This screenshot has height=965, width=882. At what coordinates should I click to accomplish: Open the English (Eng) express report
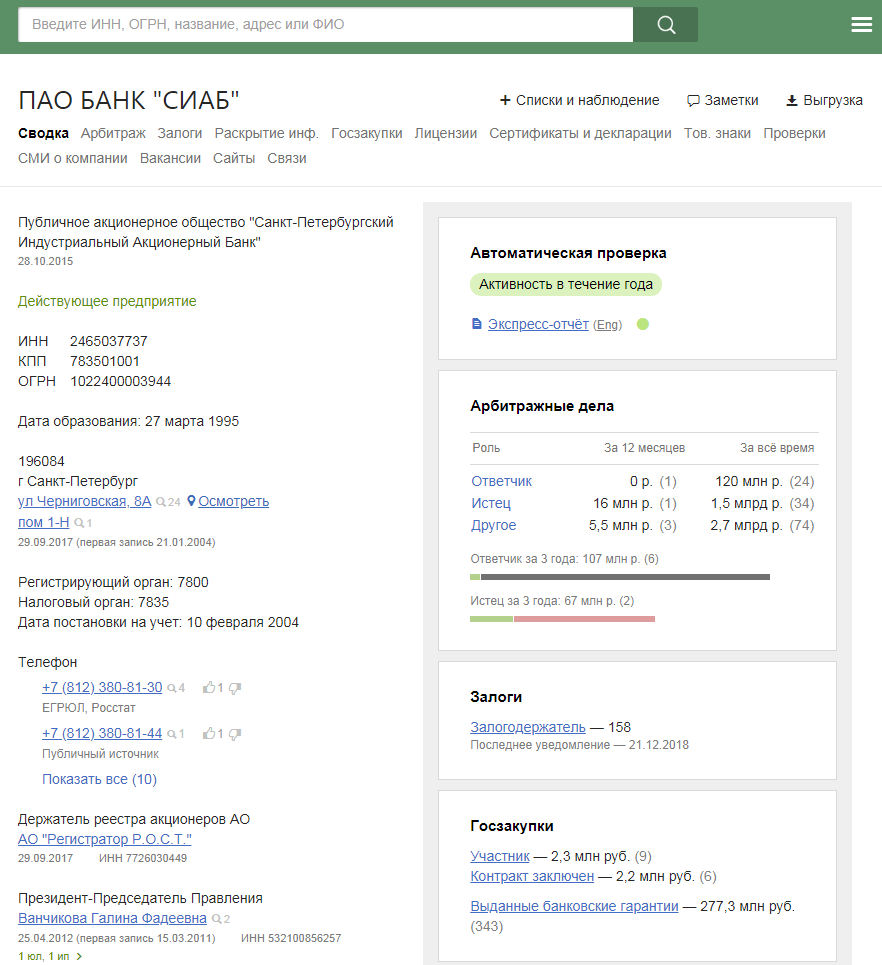(607, 325)
